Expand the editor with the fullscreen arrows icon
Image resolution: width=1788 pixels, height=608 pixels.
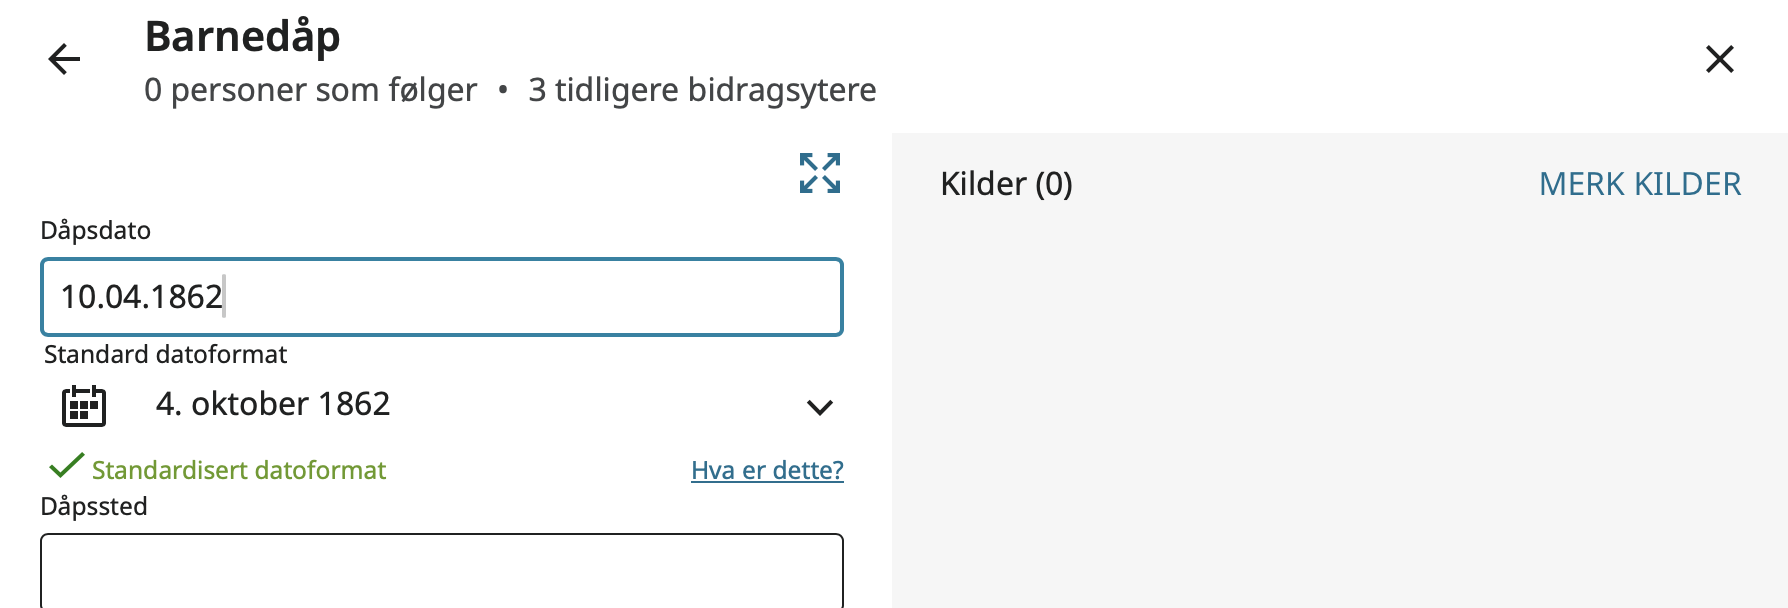(819, 173)
